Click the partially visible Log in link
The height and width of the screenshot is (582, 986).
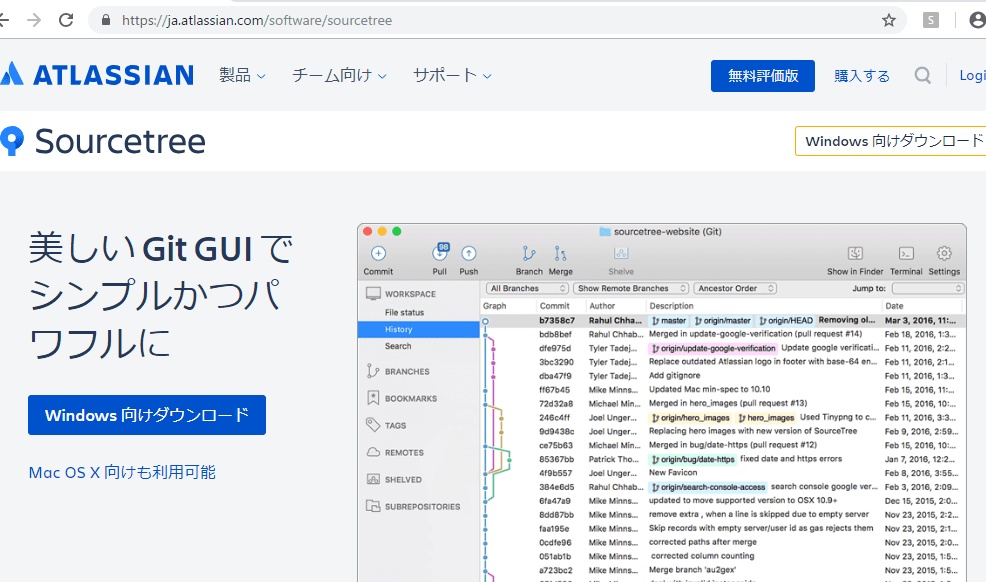[972, 75]
